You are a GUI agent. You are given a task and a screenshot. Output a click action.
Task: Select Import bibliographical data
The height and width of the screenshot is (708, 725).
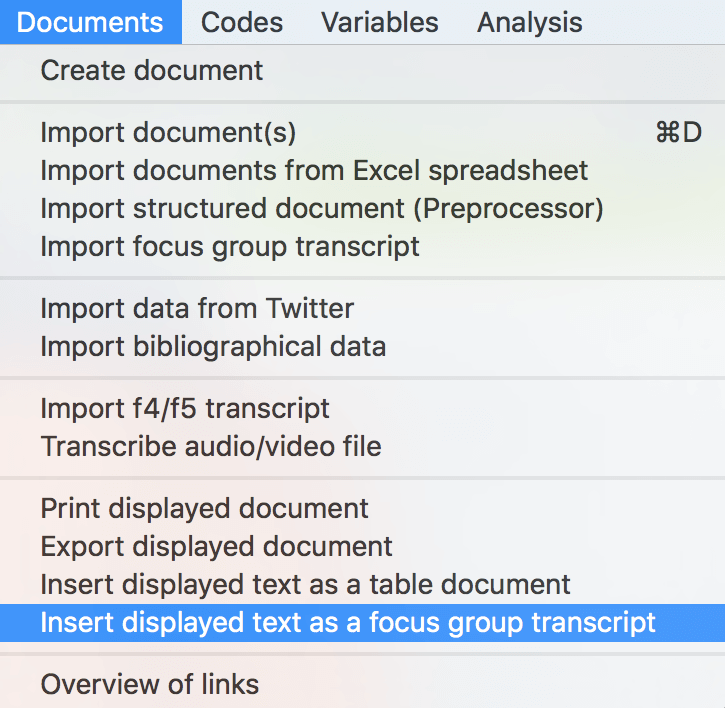(362, 346)
